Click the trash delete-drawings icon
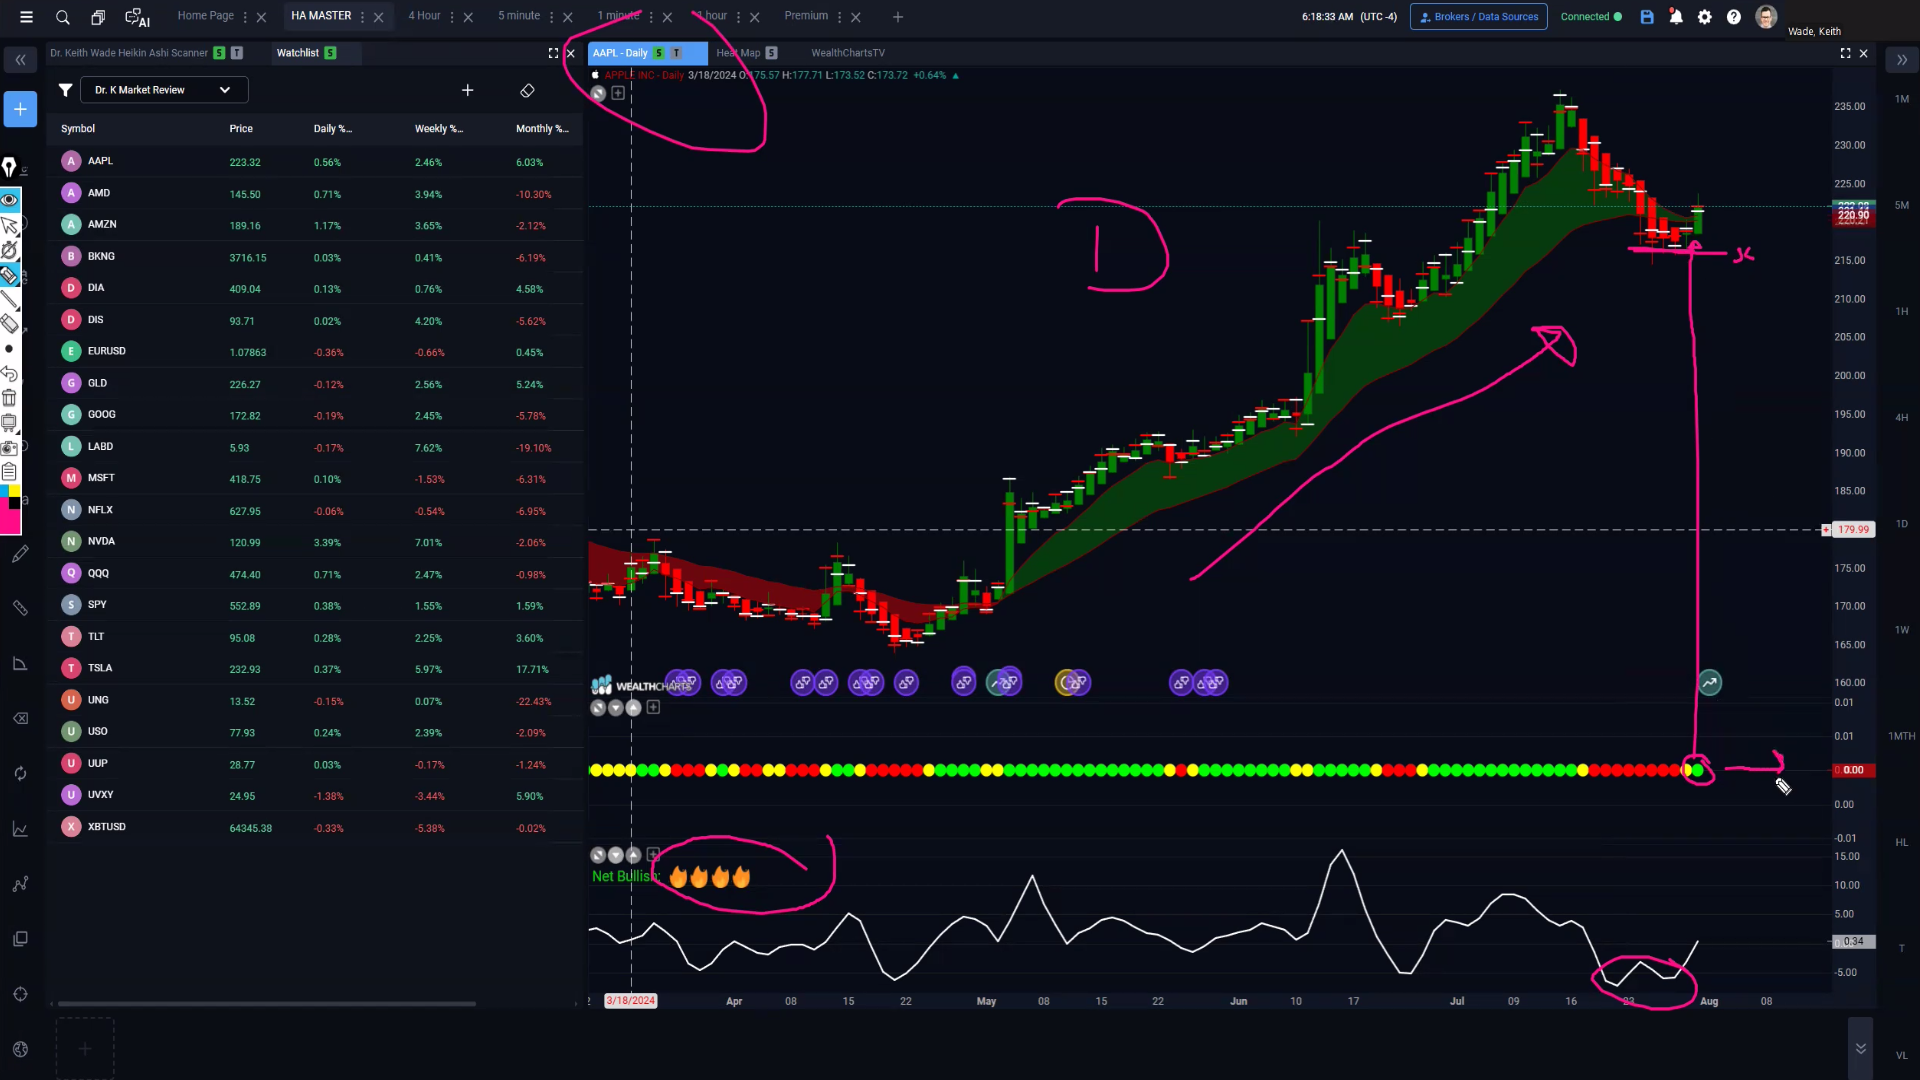1920x1080 pixels. tap(9, 398)
